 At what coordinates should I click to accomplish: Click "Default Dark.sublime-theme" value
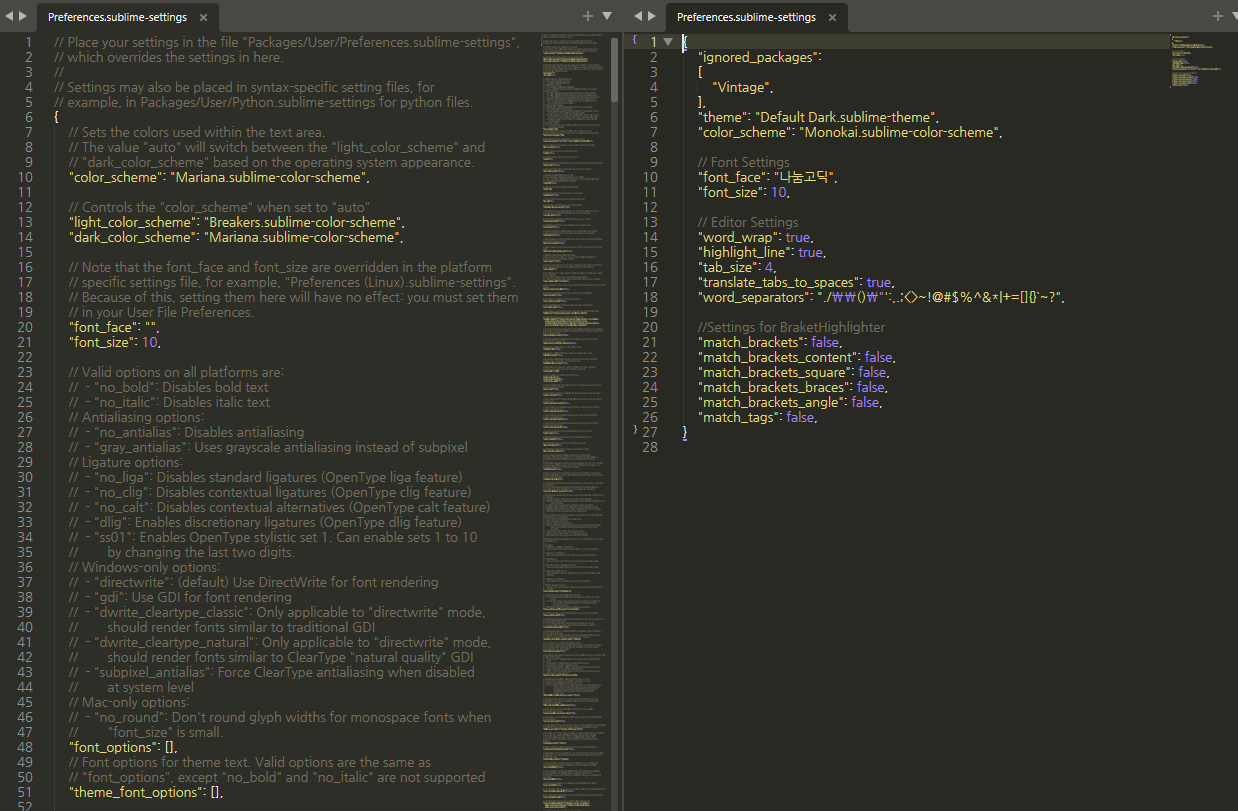[x=845, y=117]
